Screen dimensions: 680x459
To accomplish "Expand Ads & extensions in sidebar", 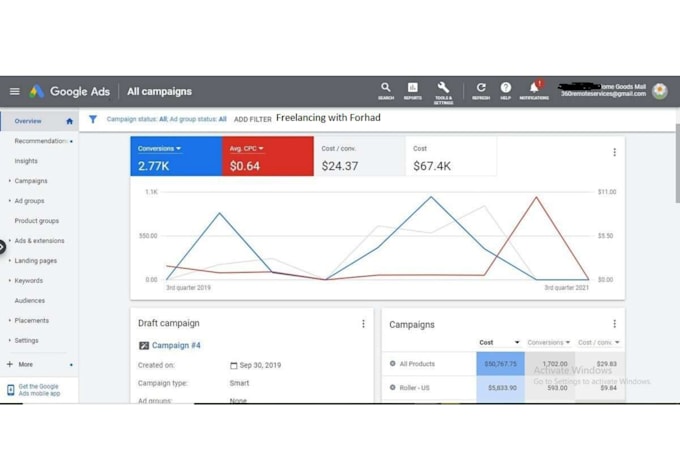I will point(10,240).
